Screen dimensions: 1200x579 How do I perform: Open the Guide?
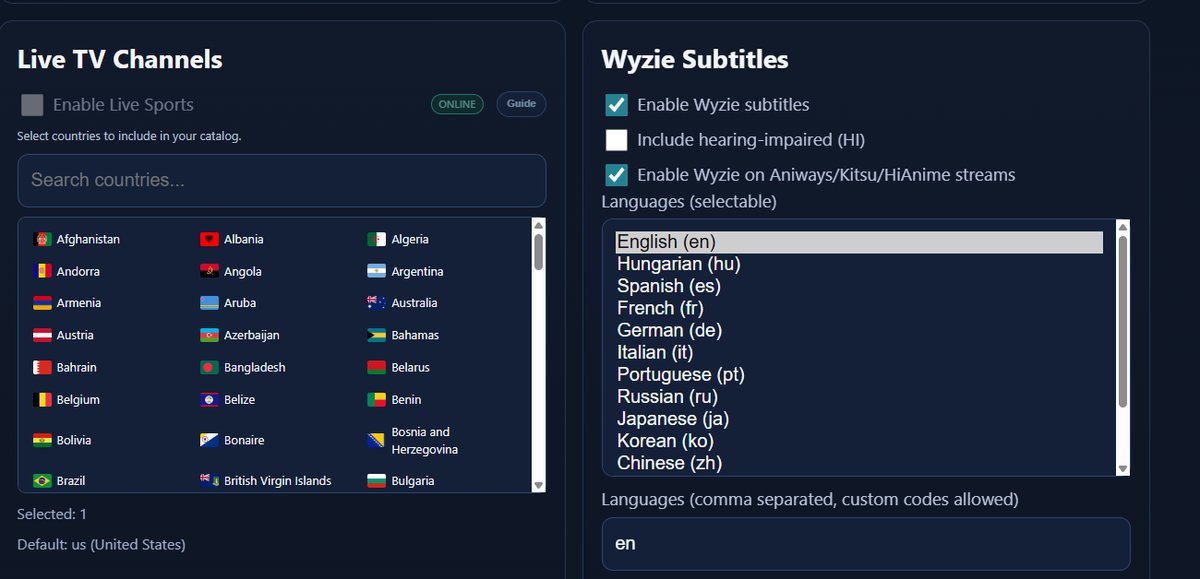521,104
